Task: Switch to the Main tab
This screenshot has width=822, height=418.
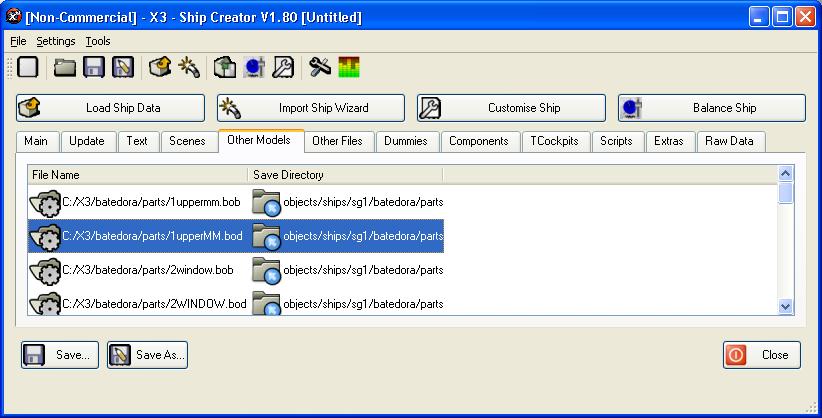Action: [x=36, y=141]
